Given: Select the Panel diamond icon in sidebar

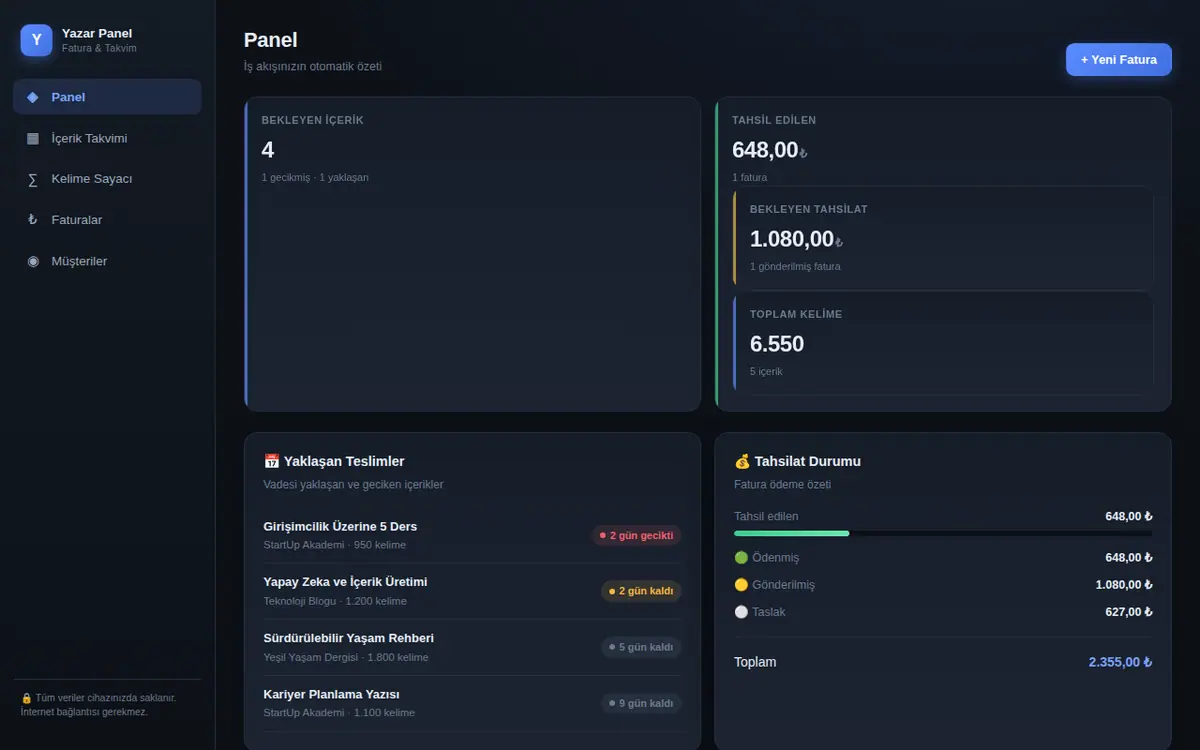Looking at the screenshot, I should (x=33, y=97).
